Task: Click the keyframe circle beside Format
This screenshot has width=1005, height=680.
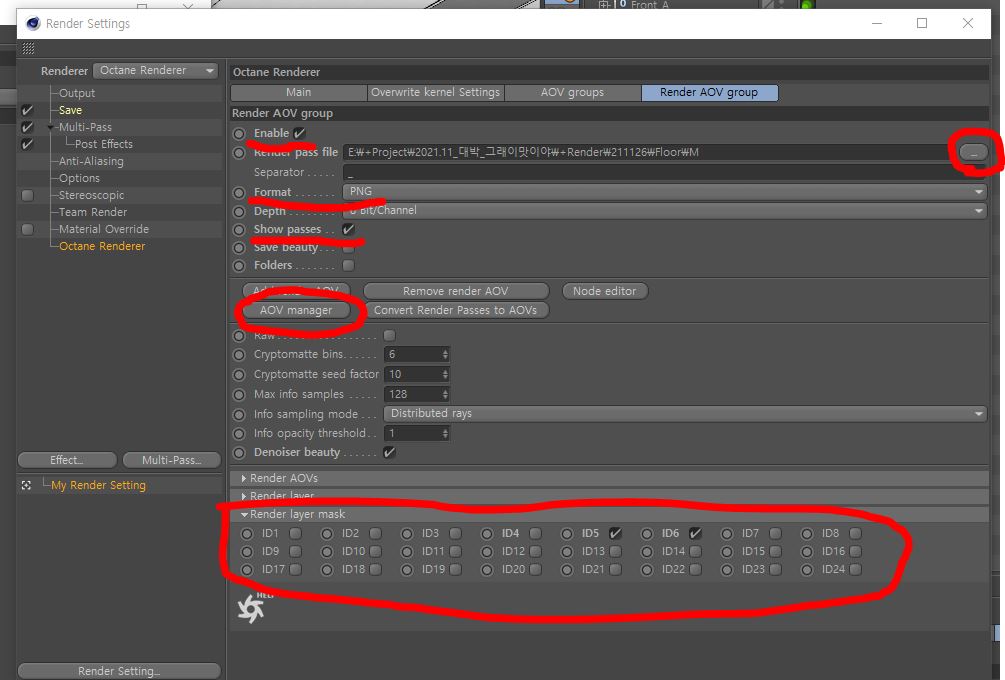Action: point(239,192)
